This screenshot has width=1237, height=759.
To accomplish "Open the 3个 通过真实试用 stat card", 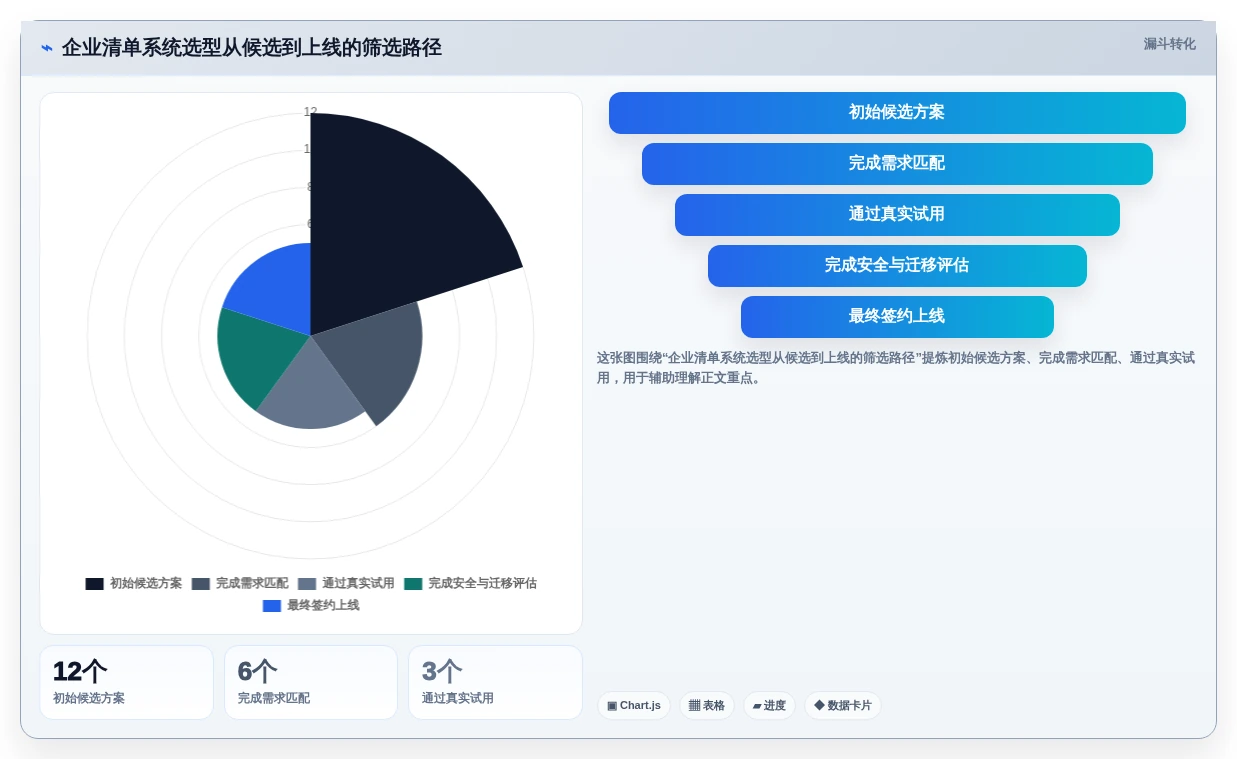I will [x=495, y=682].
